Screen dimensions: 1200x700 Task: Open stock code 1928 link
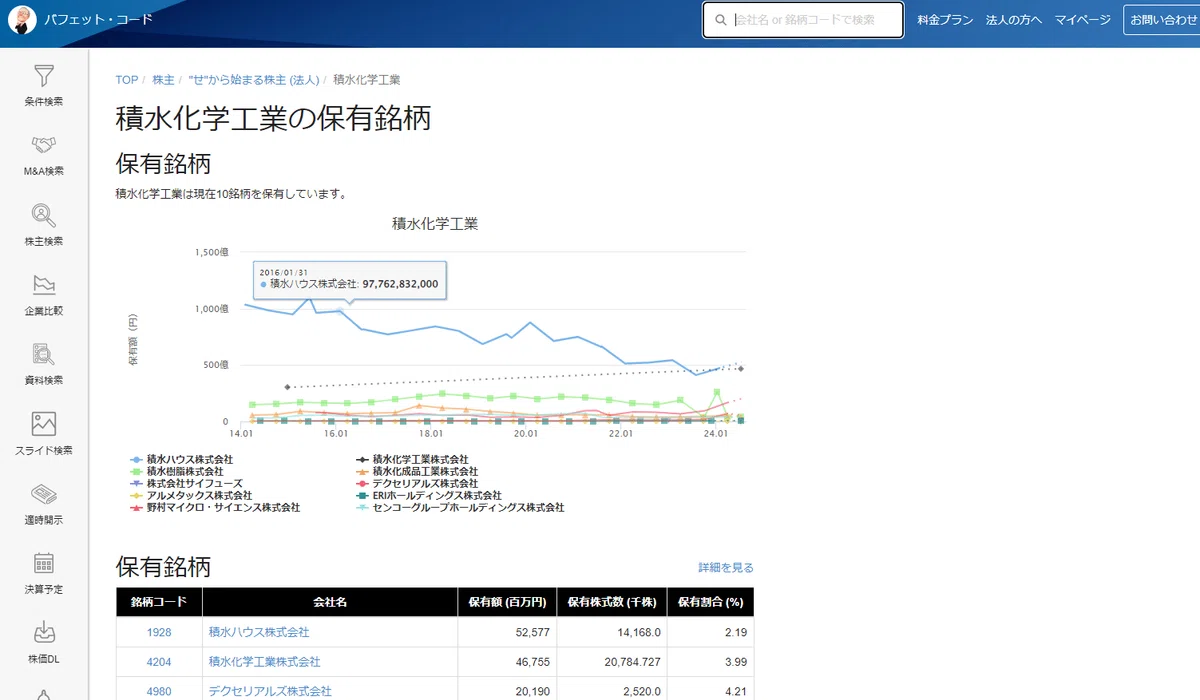(x=159, y=633)
